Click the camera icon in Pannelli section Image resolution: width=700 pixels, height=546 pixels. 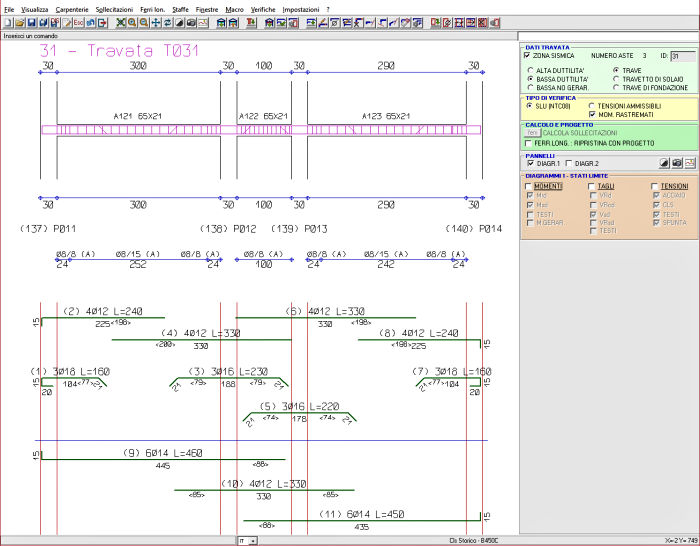pos(677,163)
